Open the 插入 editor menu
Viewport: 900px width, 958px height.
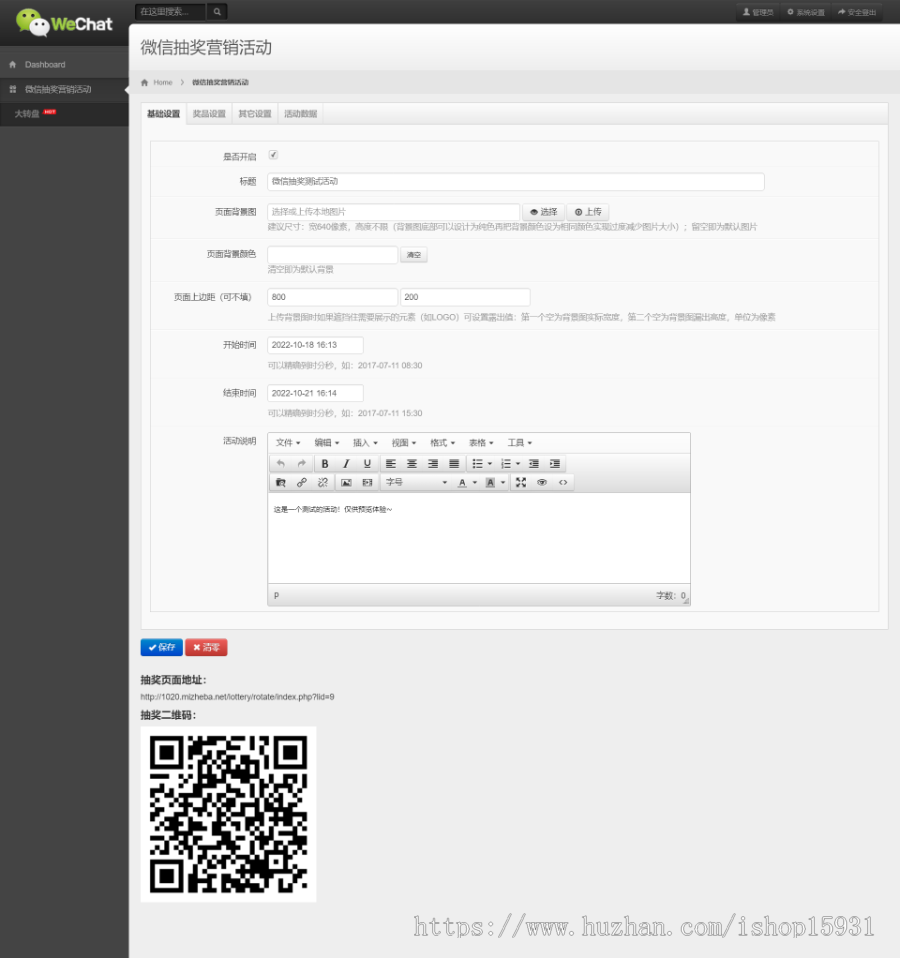[365, 442]
